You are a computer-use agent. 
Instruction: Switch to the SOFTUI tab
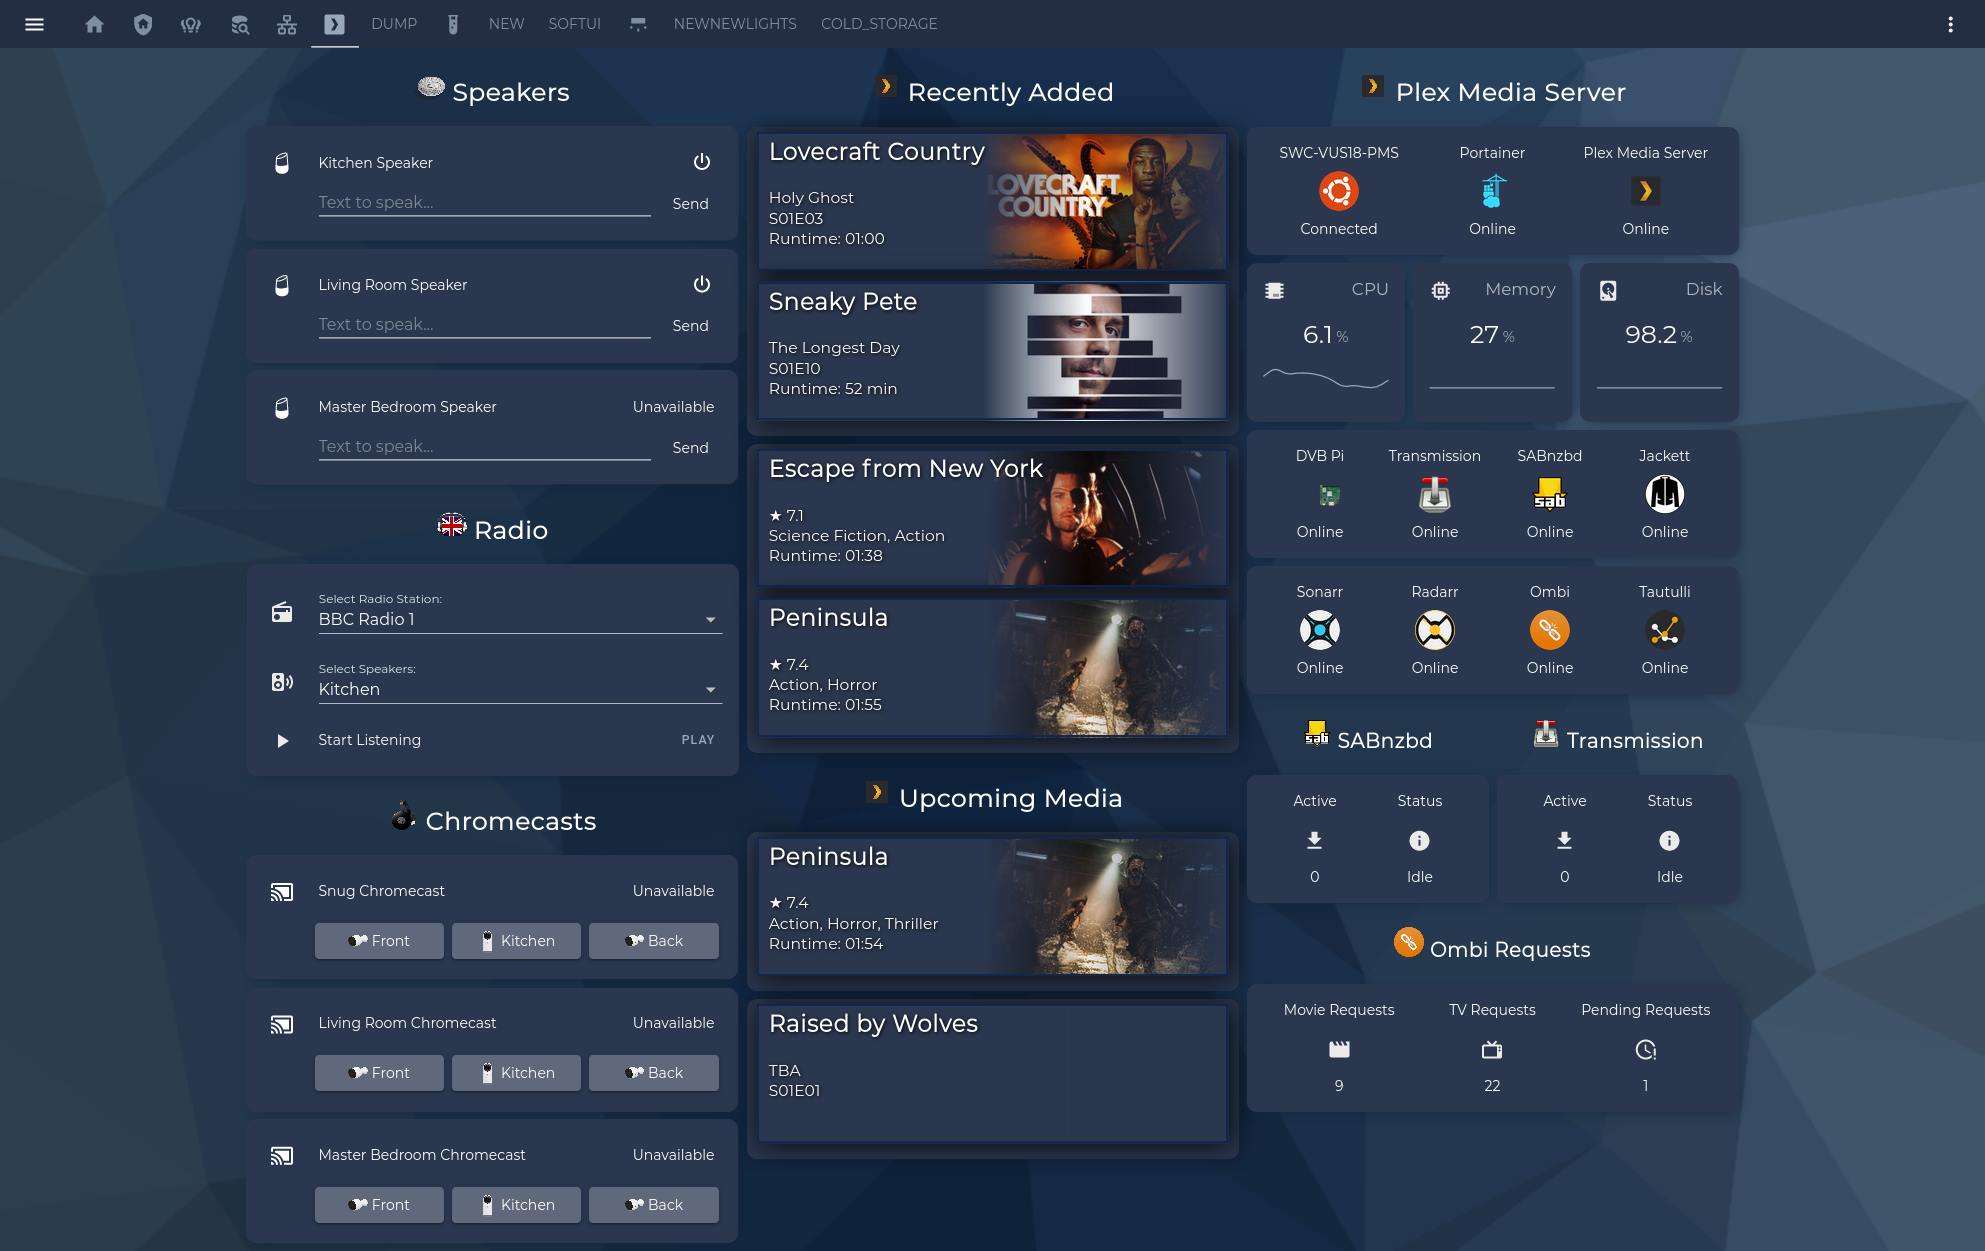click(x=574, y=24)
